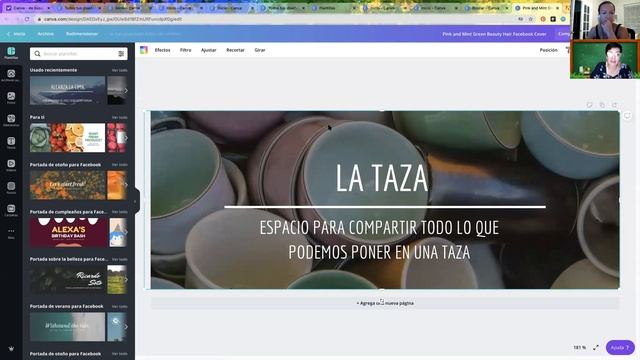Switch to the first Canva browser tab
This screenshot has height=360, width=640.
click(x=28, y=8)
